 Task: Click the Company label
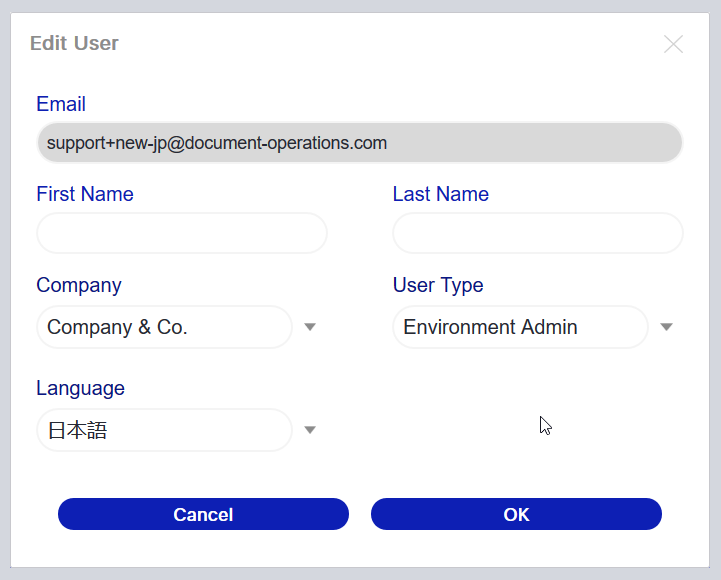79,286
